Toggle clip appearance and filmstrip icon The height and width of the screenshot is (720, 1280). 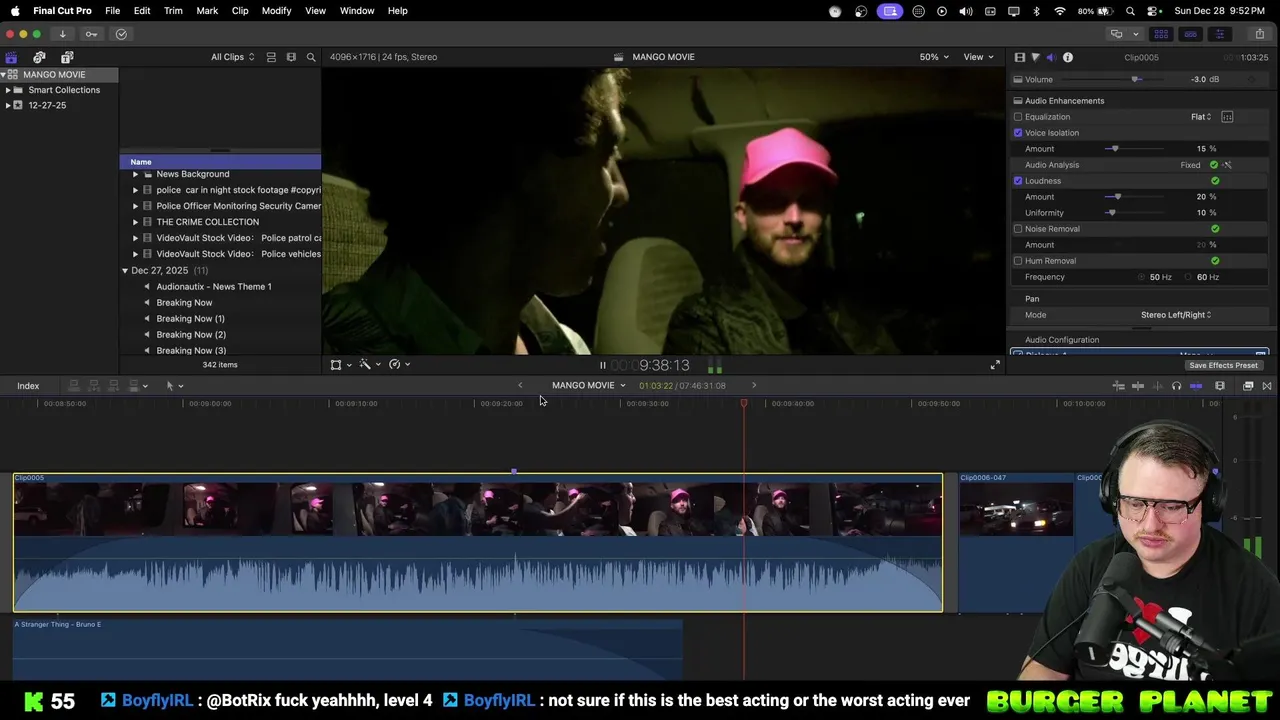271,57
